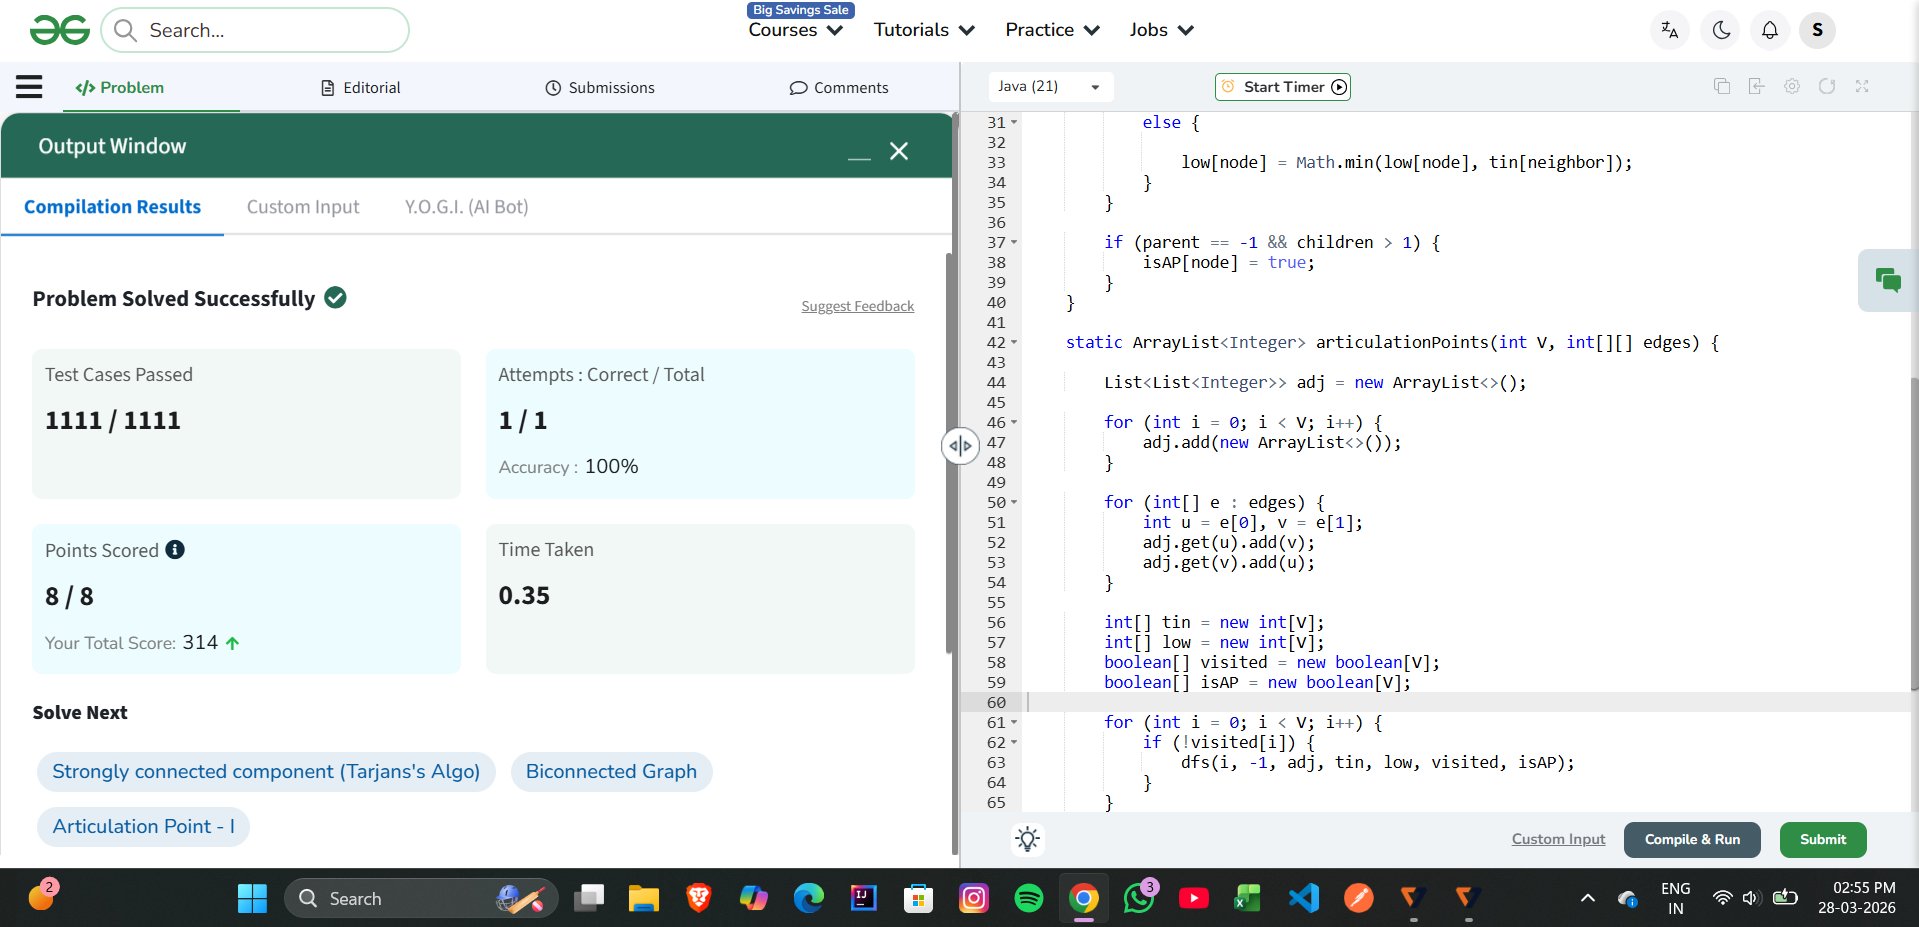Click the language translate icon

click(1669, 30)
